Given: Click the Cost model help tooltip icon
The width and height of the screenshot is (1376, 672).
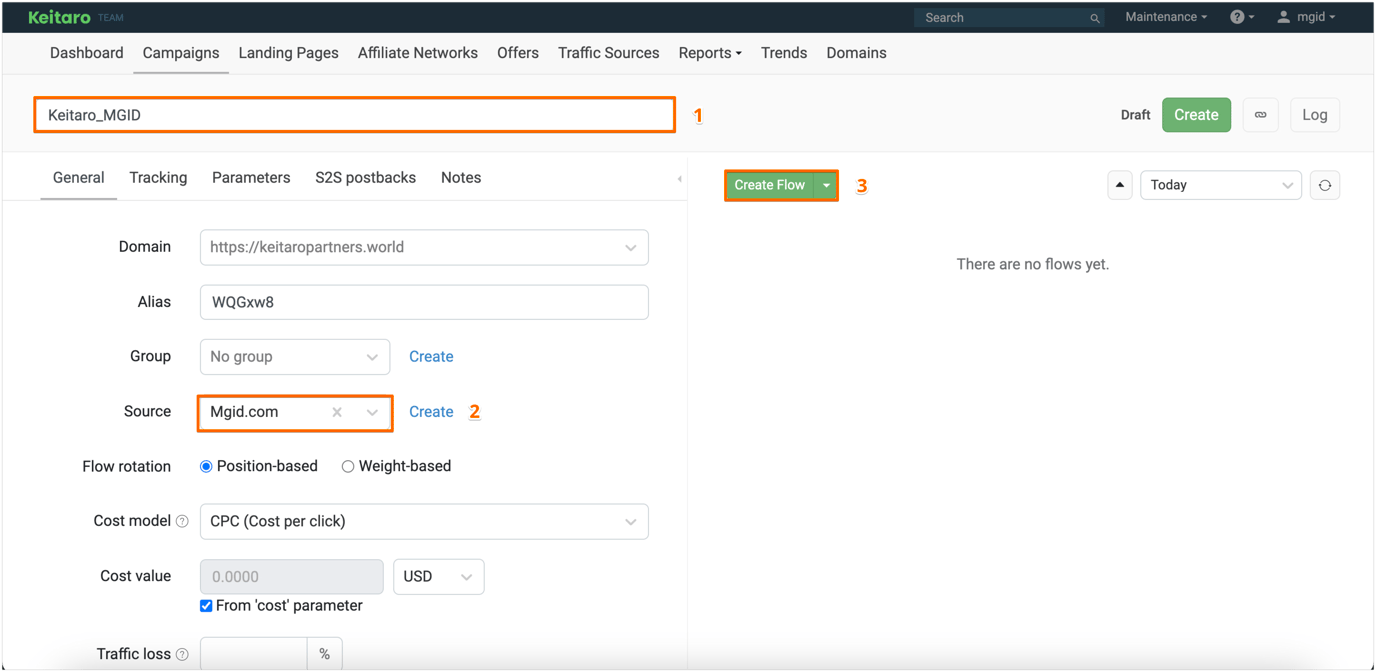Looking at the screenshot, I should pyautogui.click(x=182, y=520).
